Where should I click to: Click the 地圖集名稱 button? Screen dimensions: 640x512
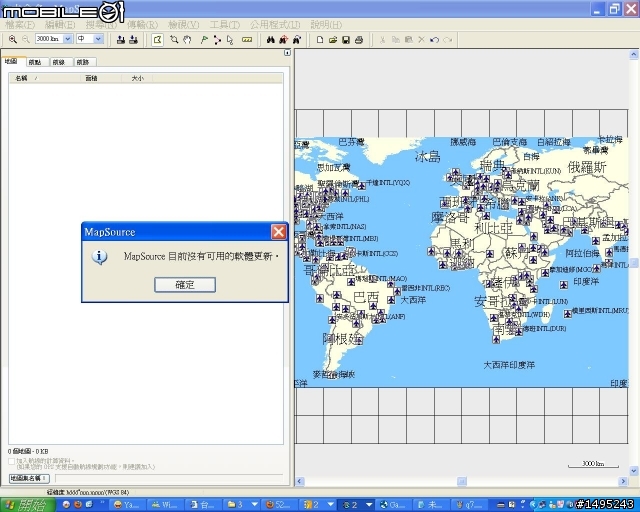(x=29, y=478)
